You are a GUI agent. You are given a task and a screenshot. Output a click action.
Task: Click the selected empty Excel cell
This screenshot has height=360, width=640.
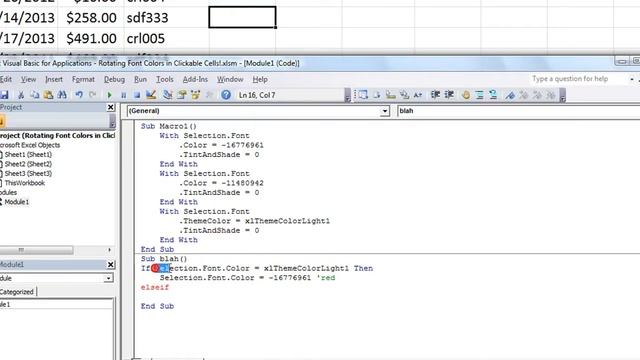click(x=242, y=17)
